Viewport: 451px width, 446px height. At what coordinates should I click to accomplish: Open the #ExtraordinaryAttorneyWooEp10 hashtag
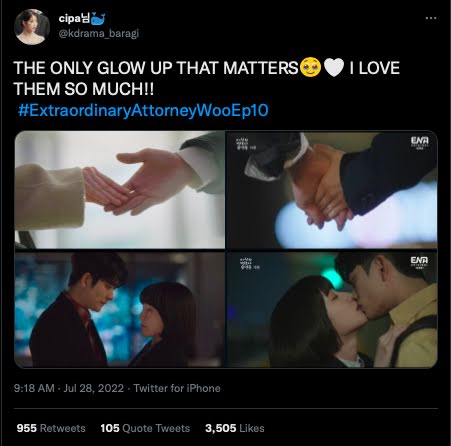click(143, 110)
